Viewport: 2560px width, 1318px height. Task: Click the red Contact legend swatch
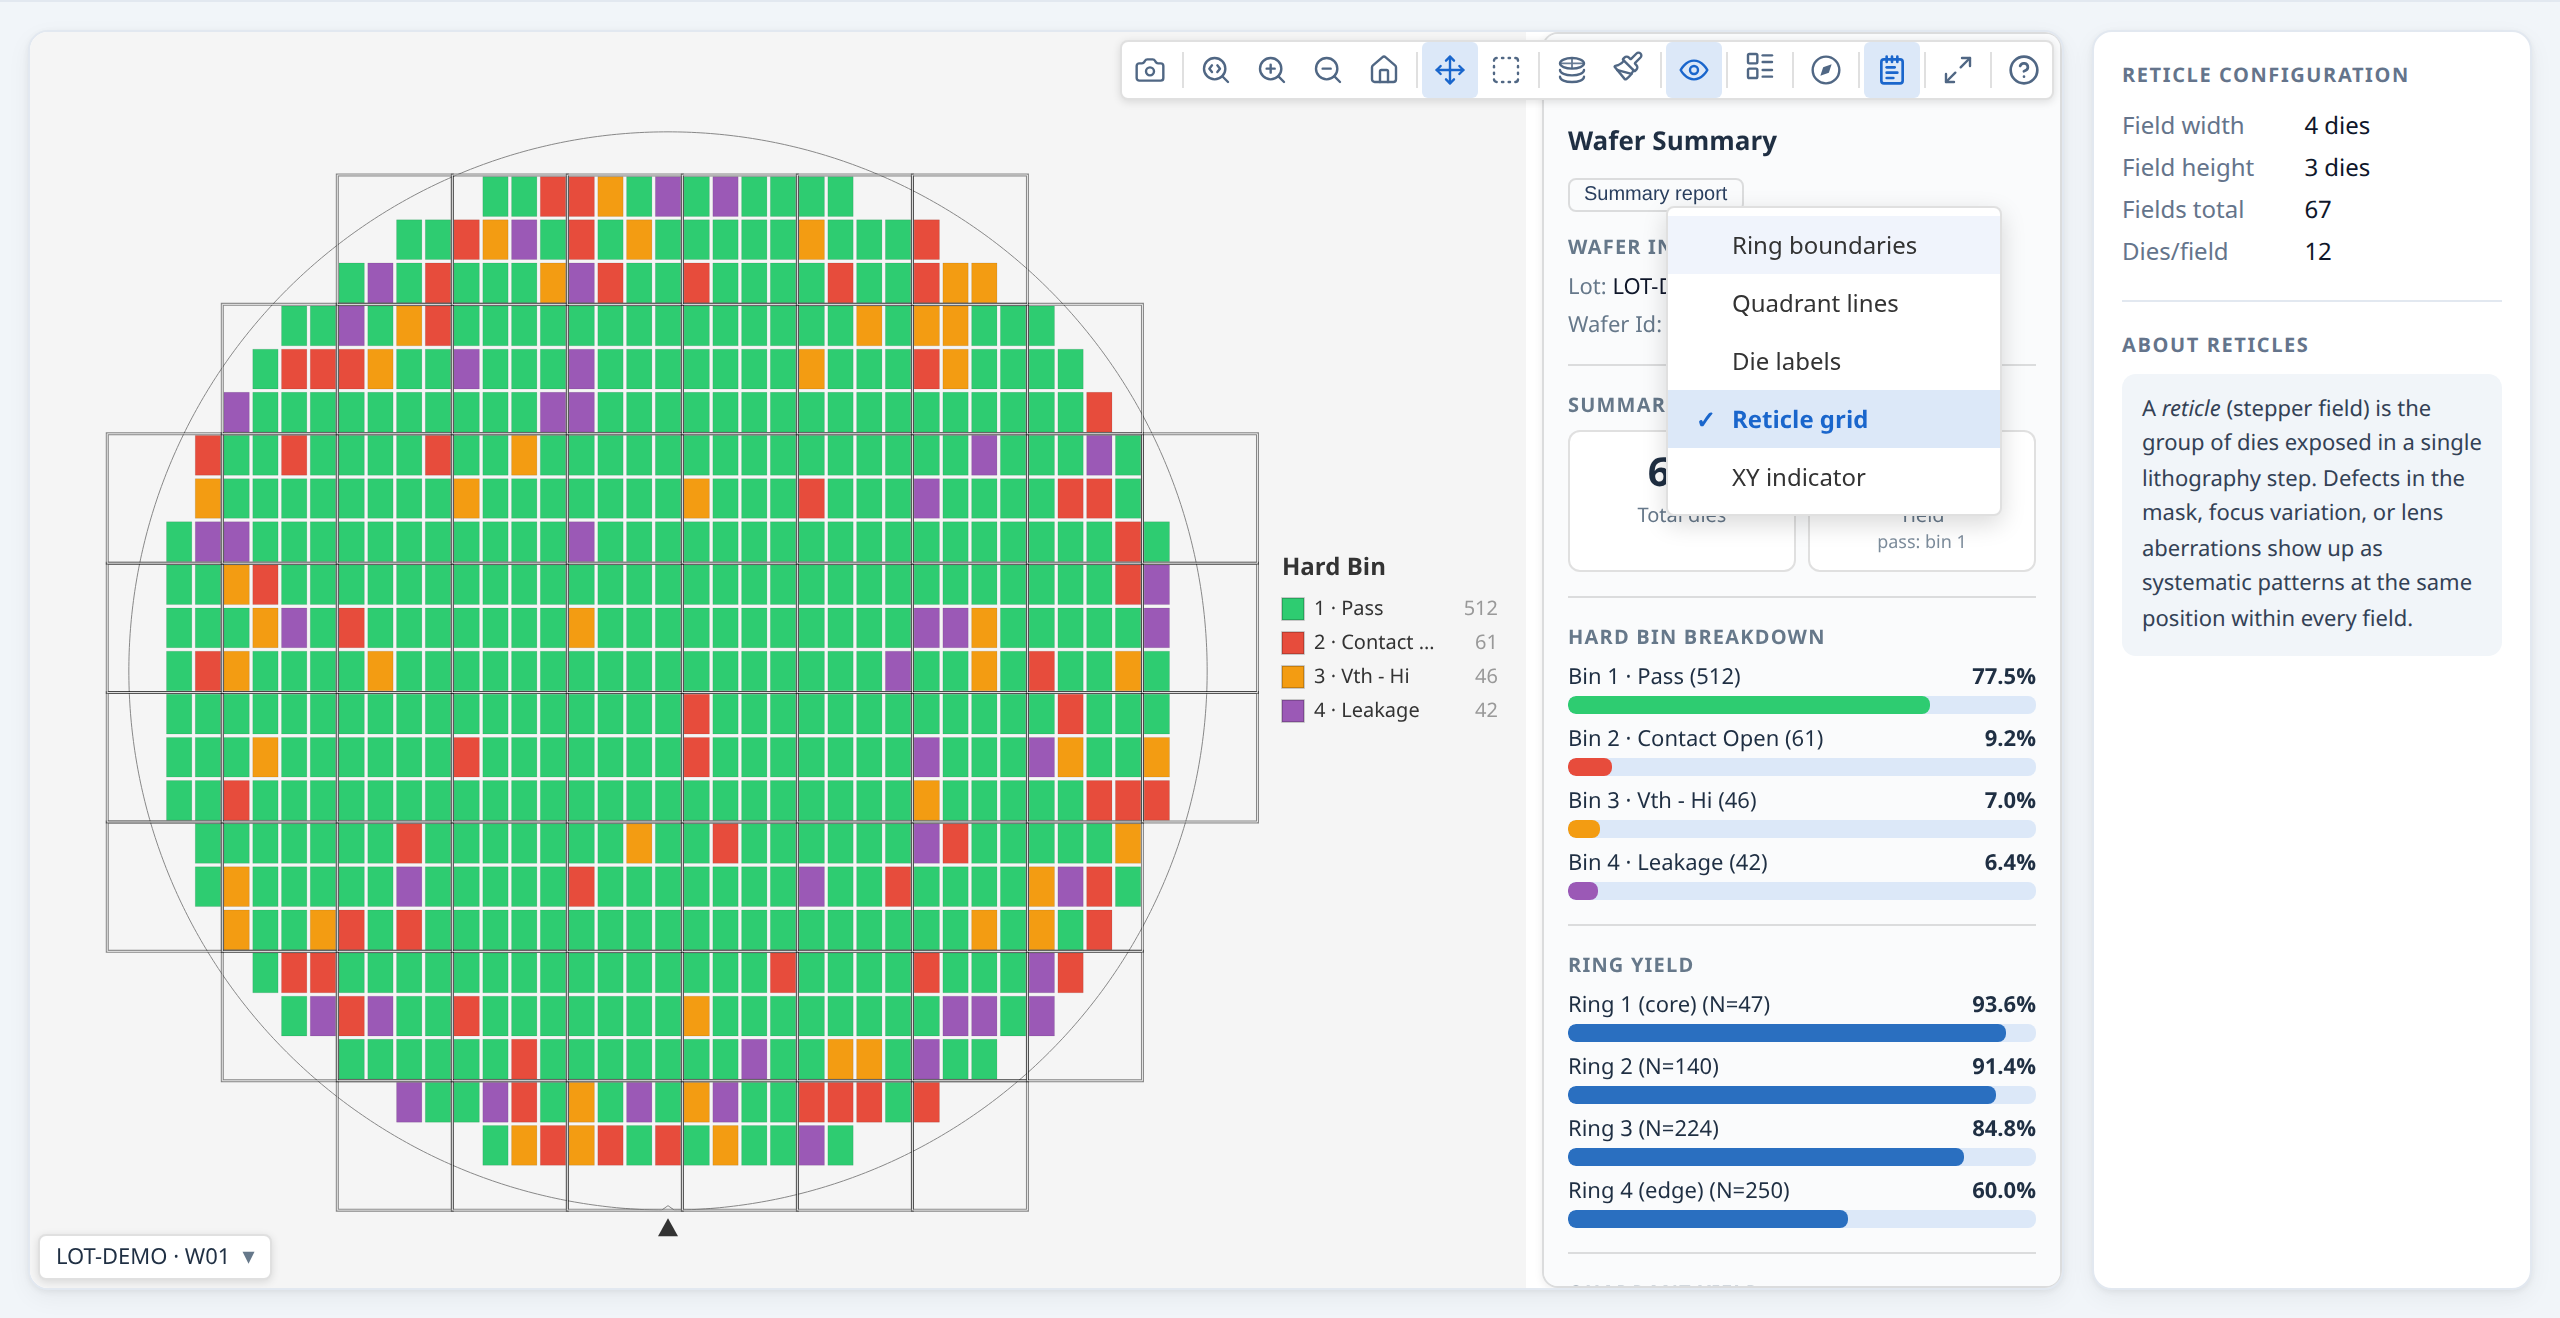tap(1293, 642)
